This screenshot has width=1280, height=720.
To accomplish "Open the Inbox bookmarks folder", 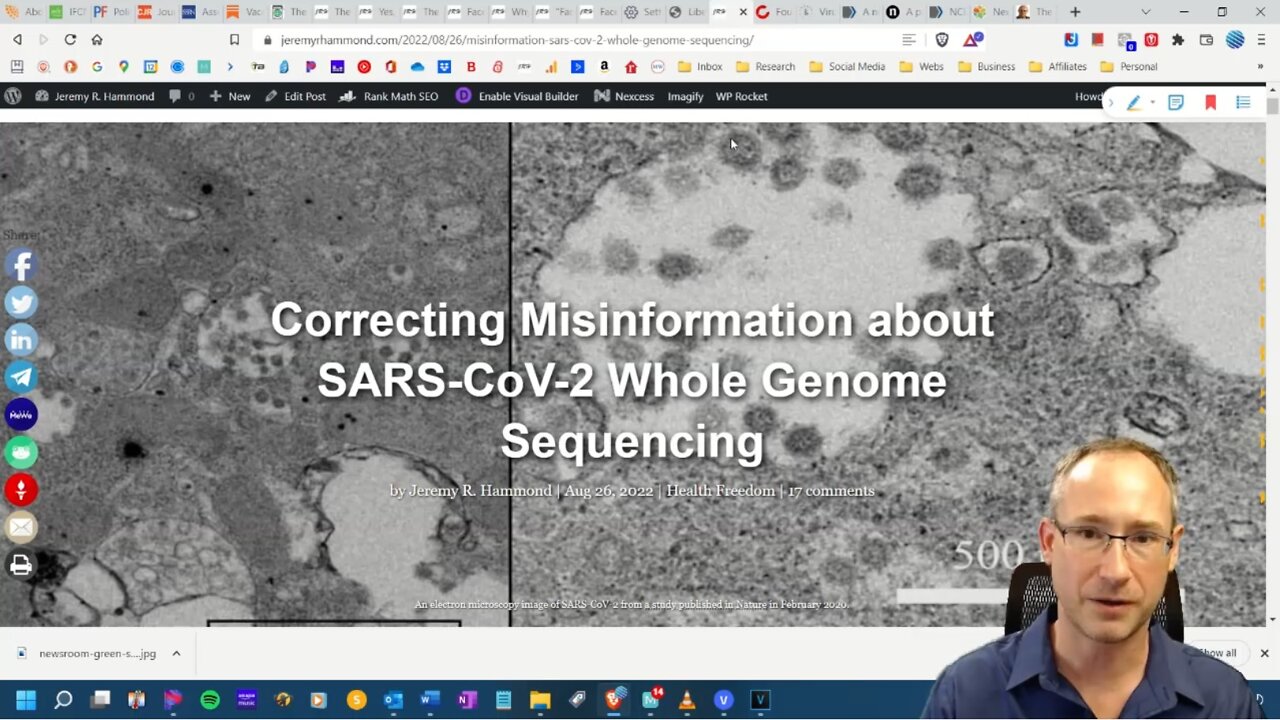I will tap(700, 67).
